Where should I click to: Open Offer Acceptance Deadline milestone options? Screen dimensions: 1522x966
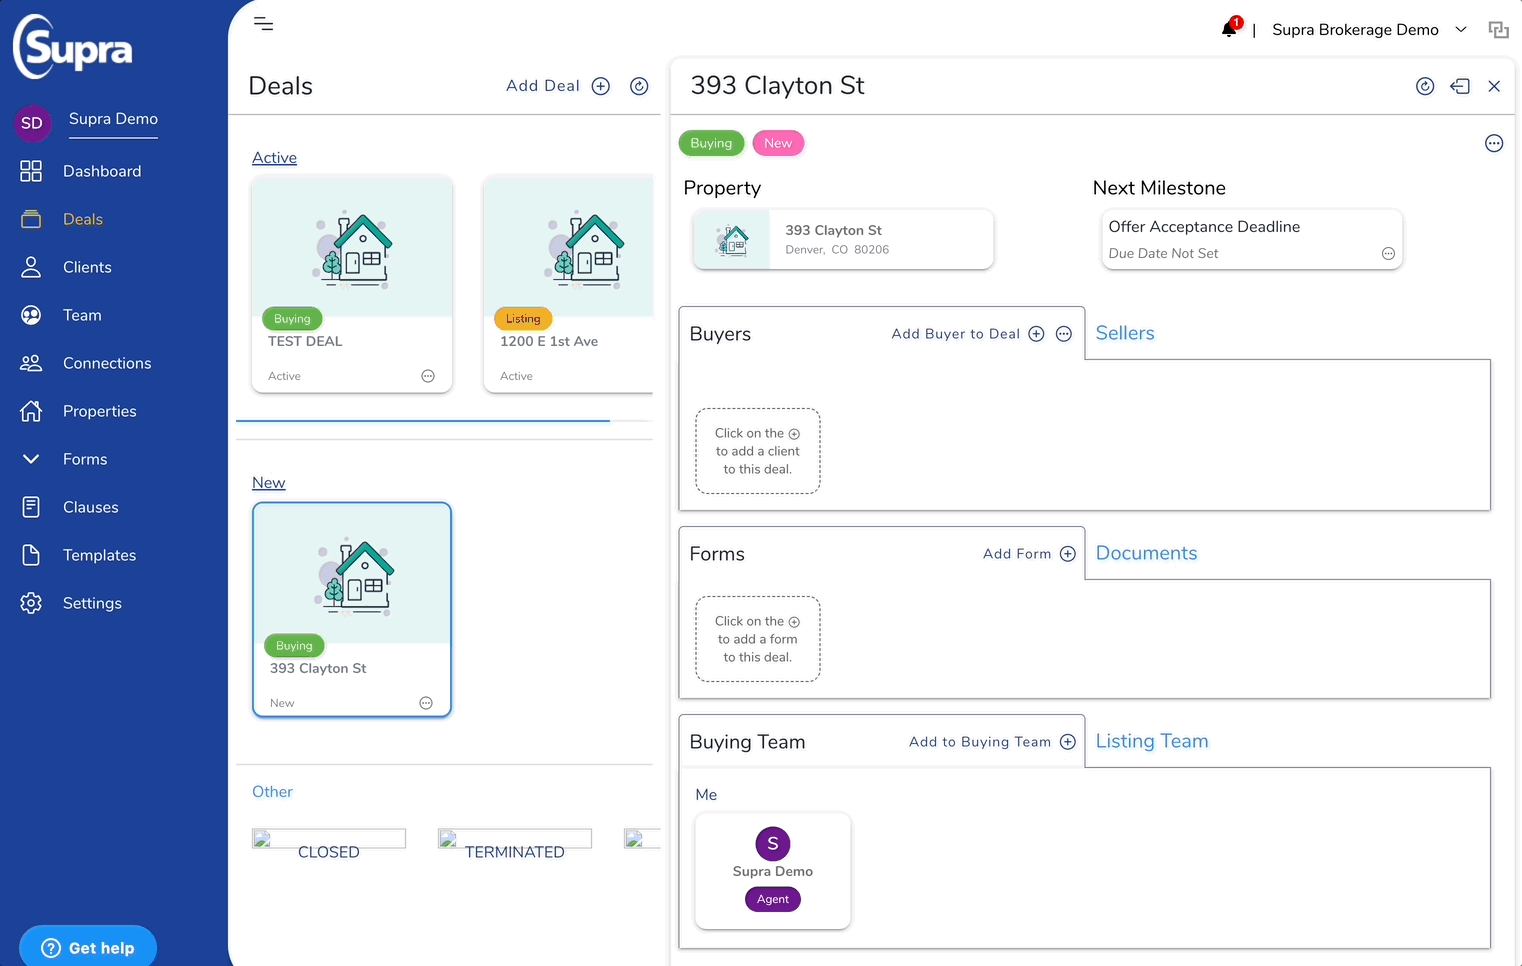tap(1388, 254)
